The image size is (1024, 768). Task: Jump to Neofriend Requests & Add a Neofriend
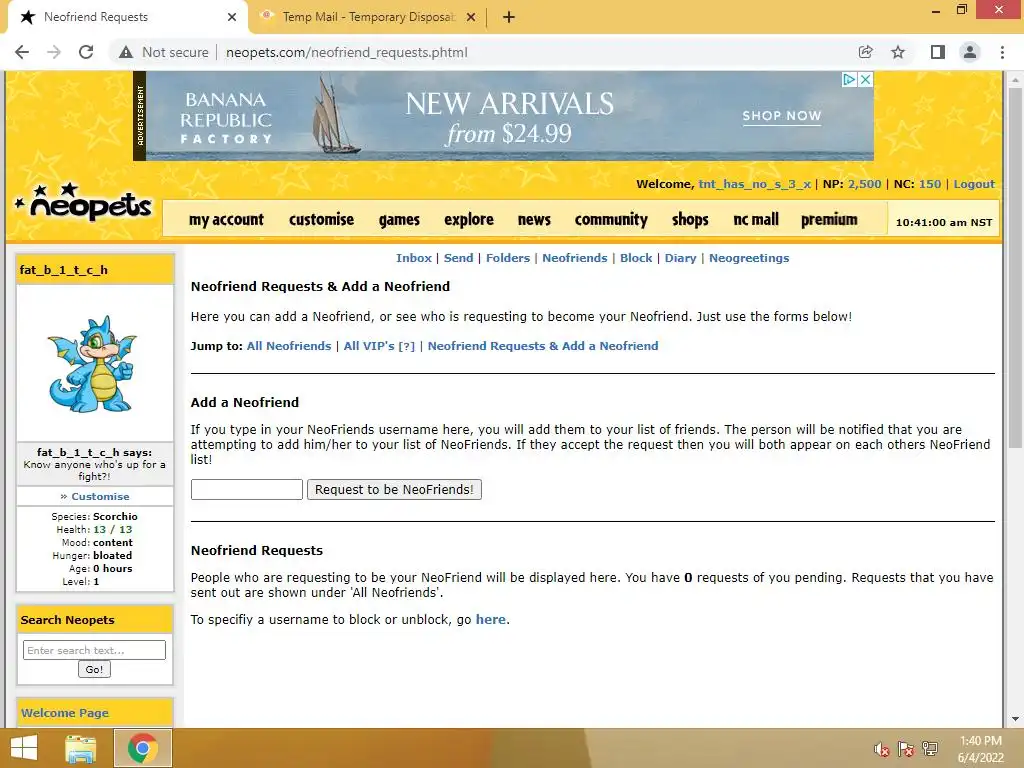tap(543, 346)
